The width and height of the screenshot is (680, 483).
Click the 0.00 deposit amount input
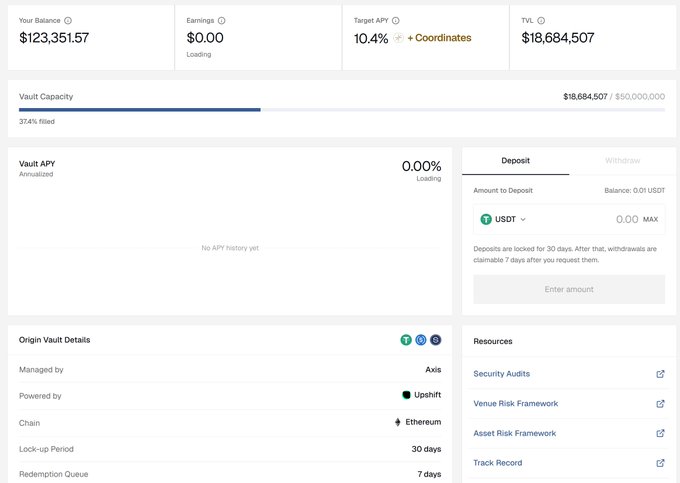tap(627, 219)
